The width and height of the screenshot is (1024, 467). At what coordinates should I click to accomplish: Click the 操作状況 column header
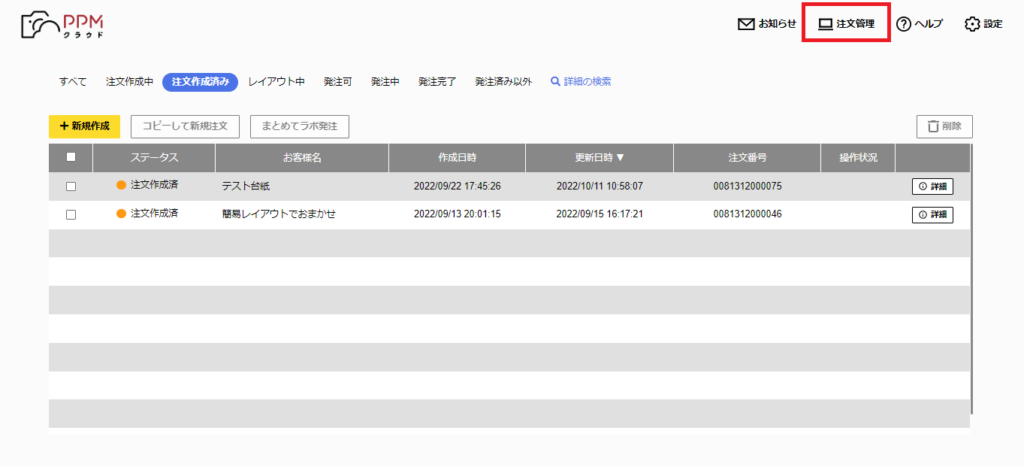point(858,158)
